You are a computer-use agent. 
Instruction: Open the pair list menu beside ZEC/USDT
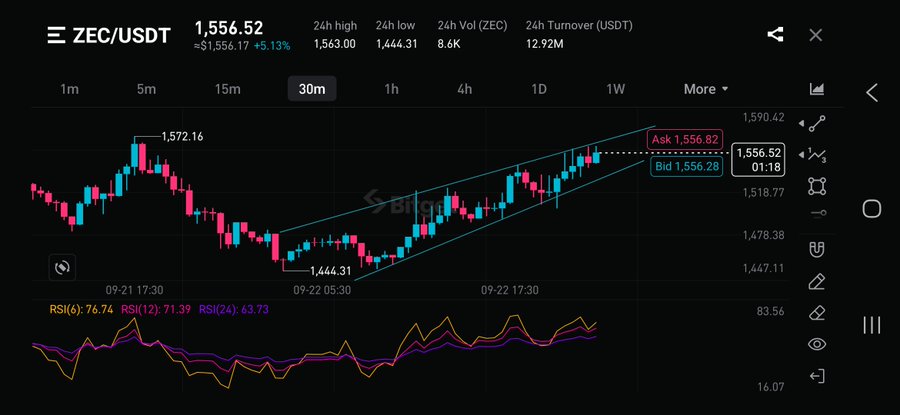(x=56, y=35)
